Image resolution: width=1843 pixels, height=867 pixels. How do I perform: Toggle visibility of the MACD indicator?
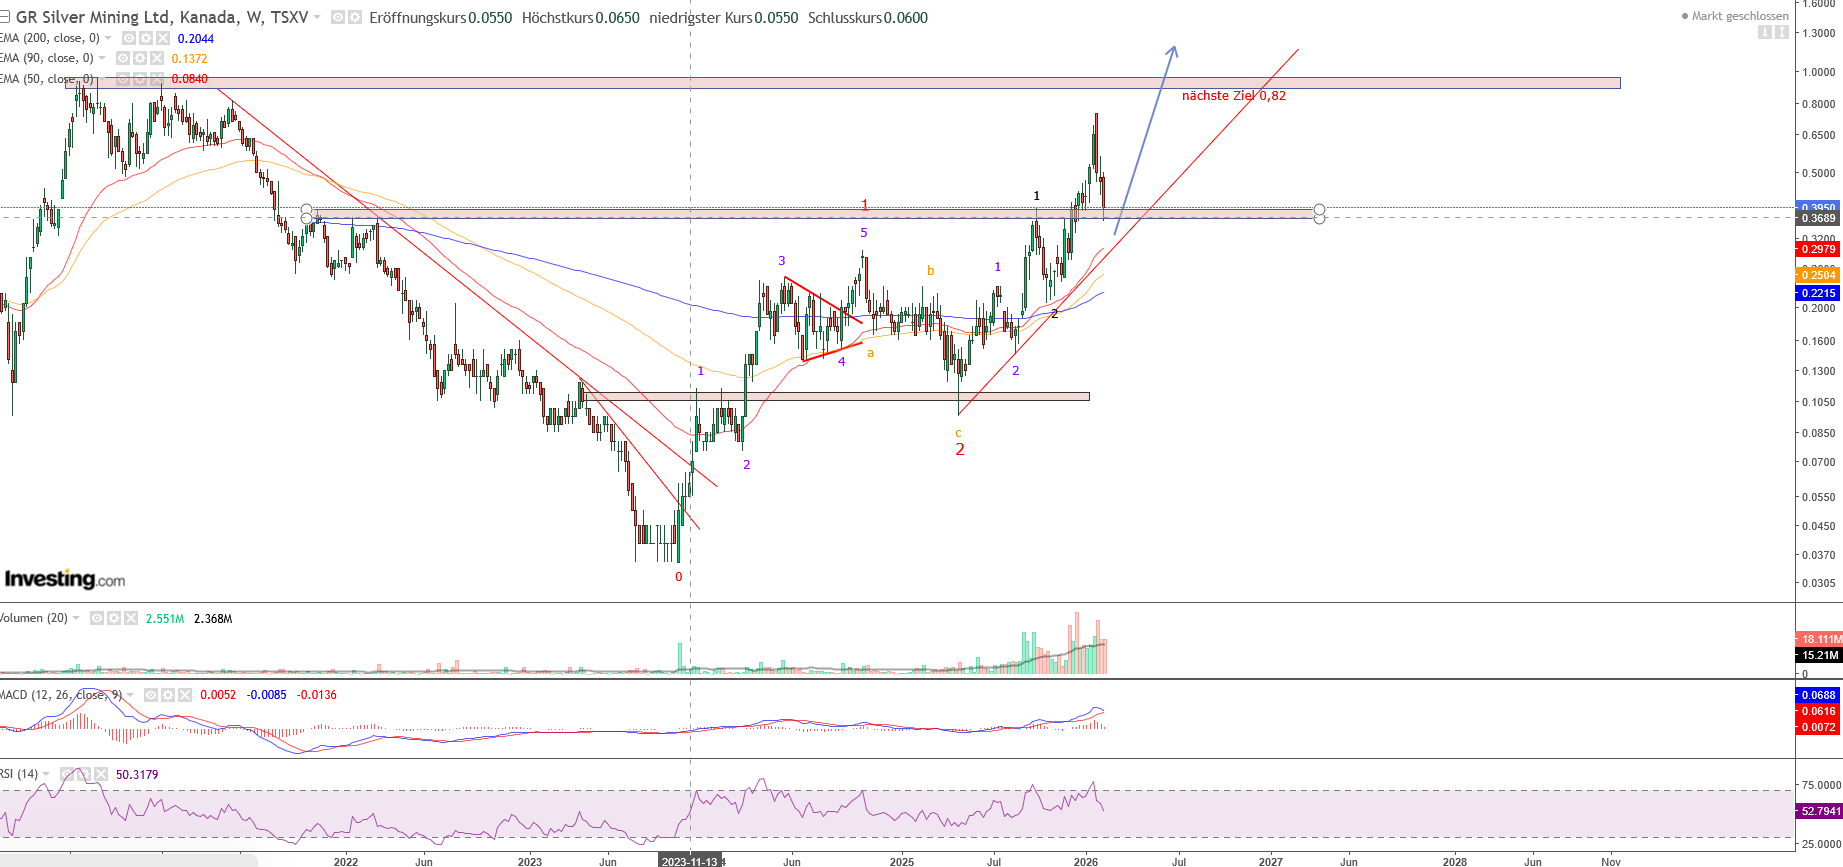coord(151,695)
